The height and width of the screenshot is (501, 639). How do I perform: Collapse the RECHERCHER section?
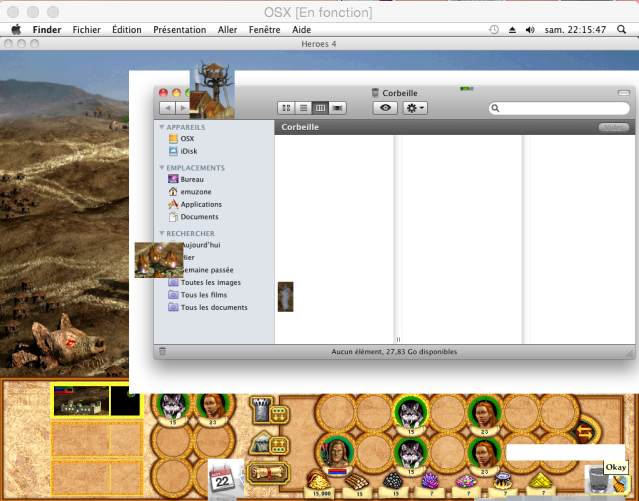pos(162,233)
